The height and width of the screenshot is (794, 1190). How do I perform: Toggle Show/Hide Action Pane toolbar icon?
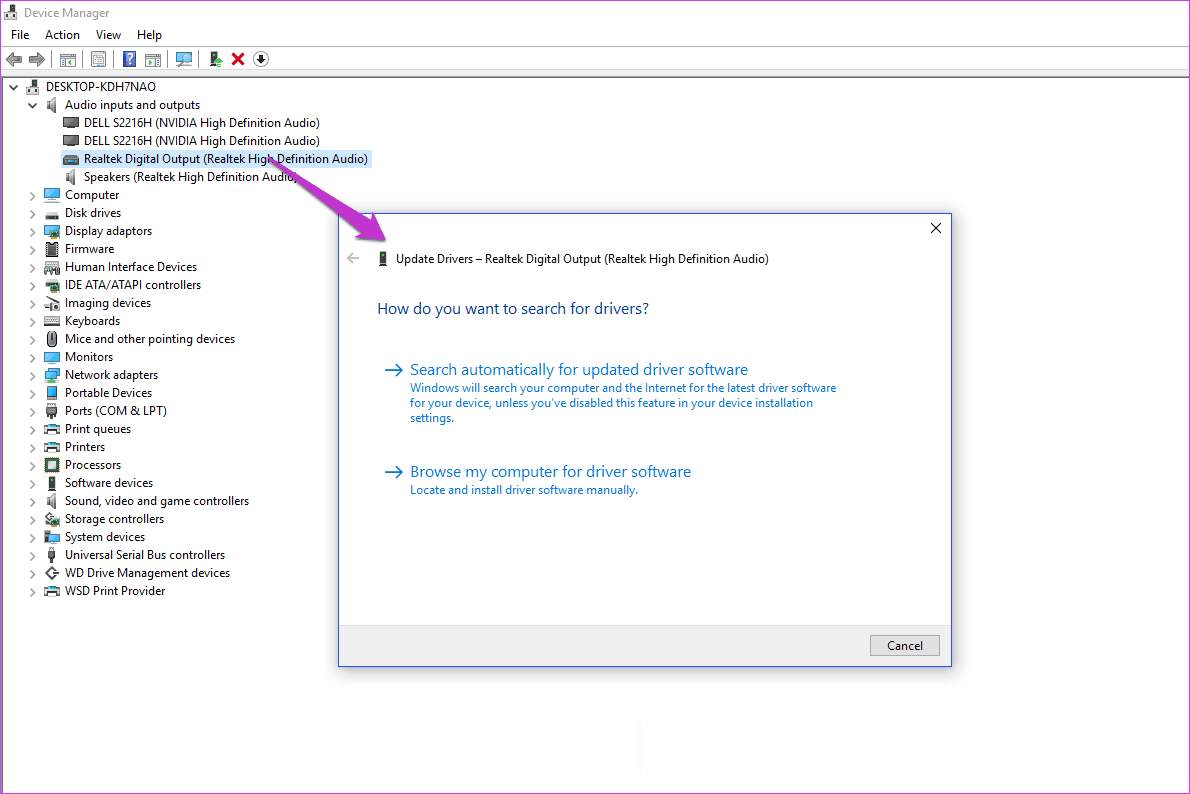153,59
